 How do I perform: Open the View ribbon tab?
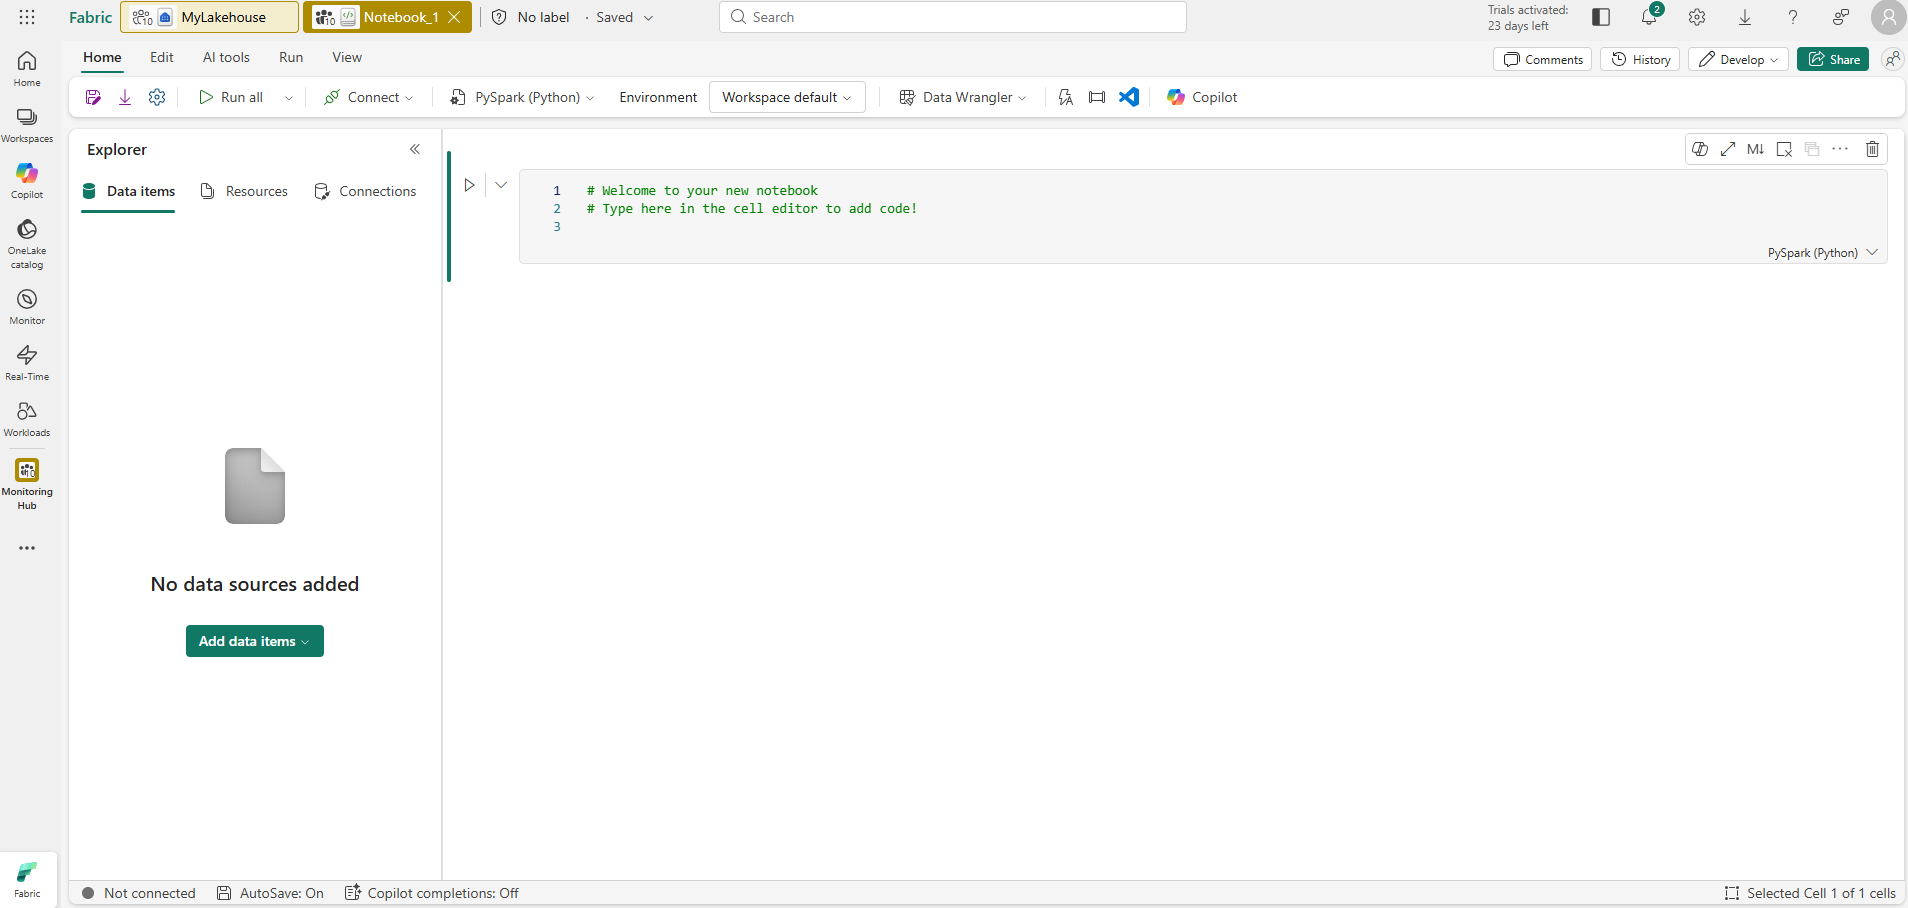click(x=347, y=57)
